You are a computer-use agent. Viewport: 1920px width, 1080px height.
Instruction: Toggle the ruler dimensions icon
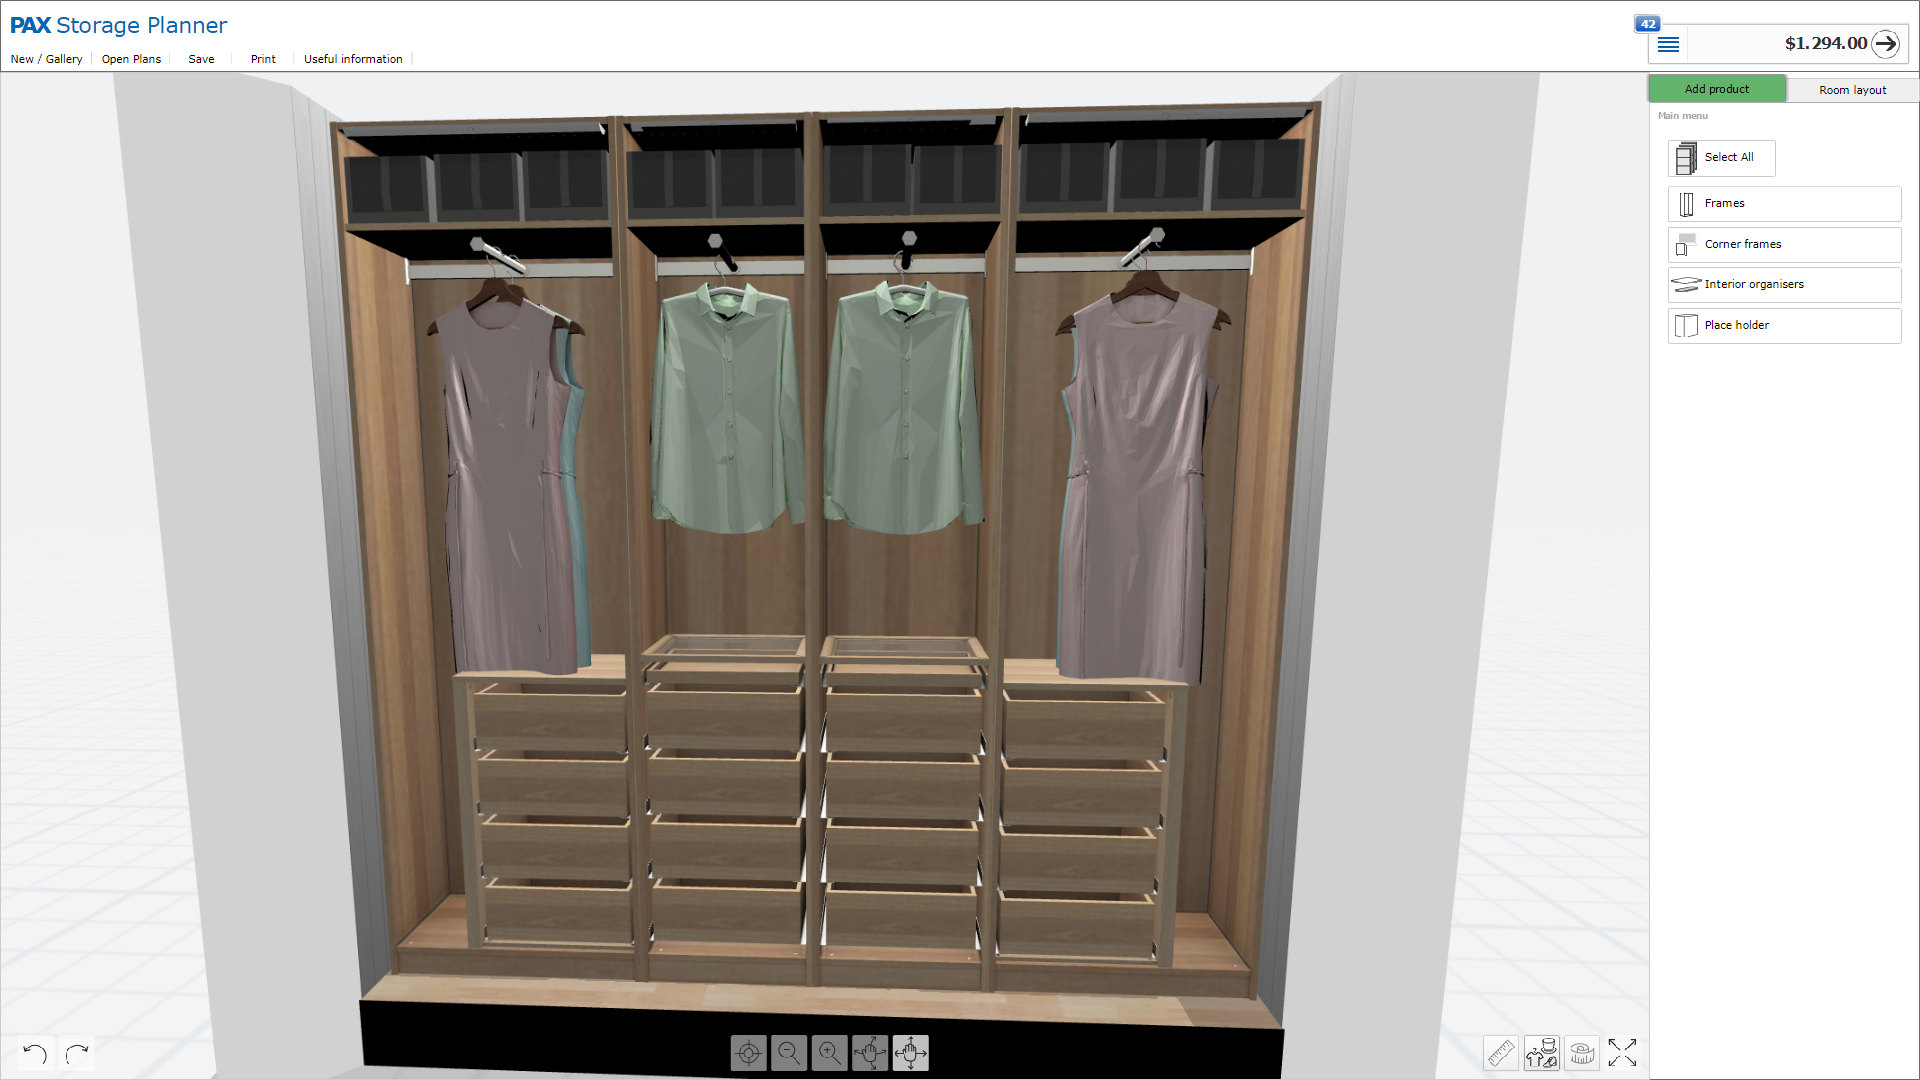(x=1501, y=1053)
